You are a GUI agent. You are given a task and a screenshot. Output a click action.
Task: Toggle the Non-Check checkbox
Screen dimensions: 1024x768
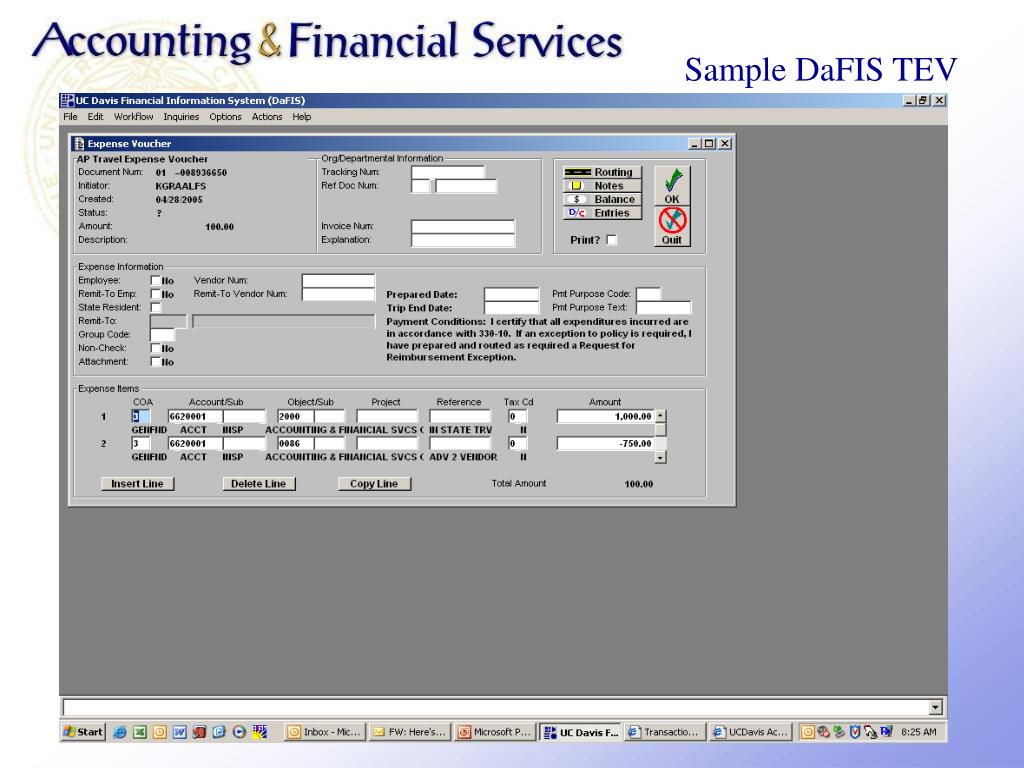155,348
